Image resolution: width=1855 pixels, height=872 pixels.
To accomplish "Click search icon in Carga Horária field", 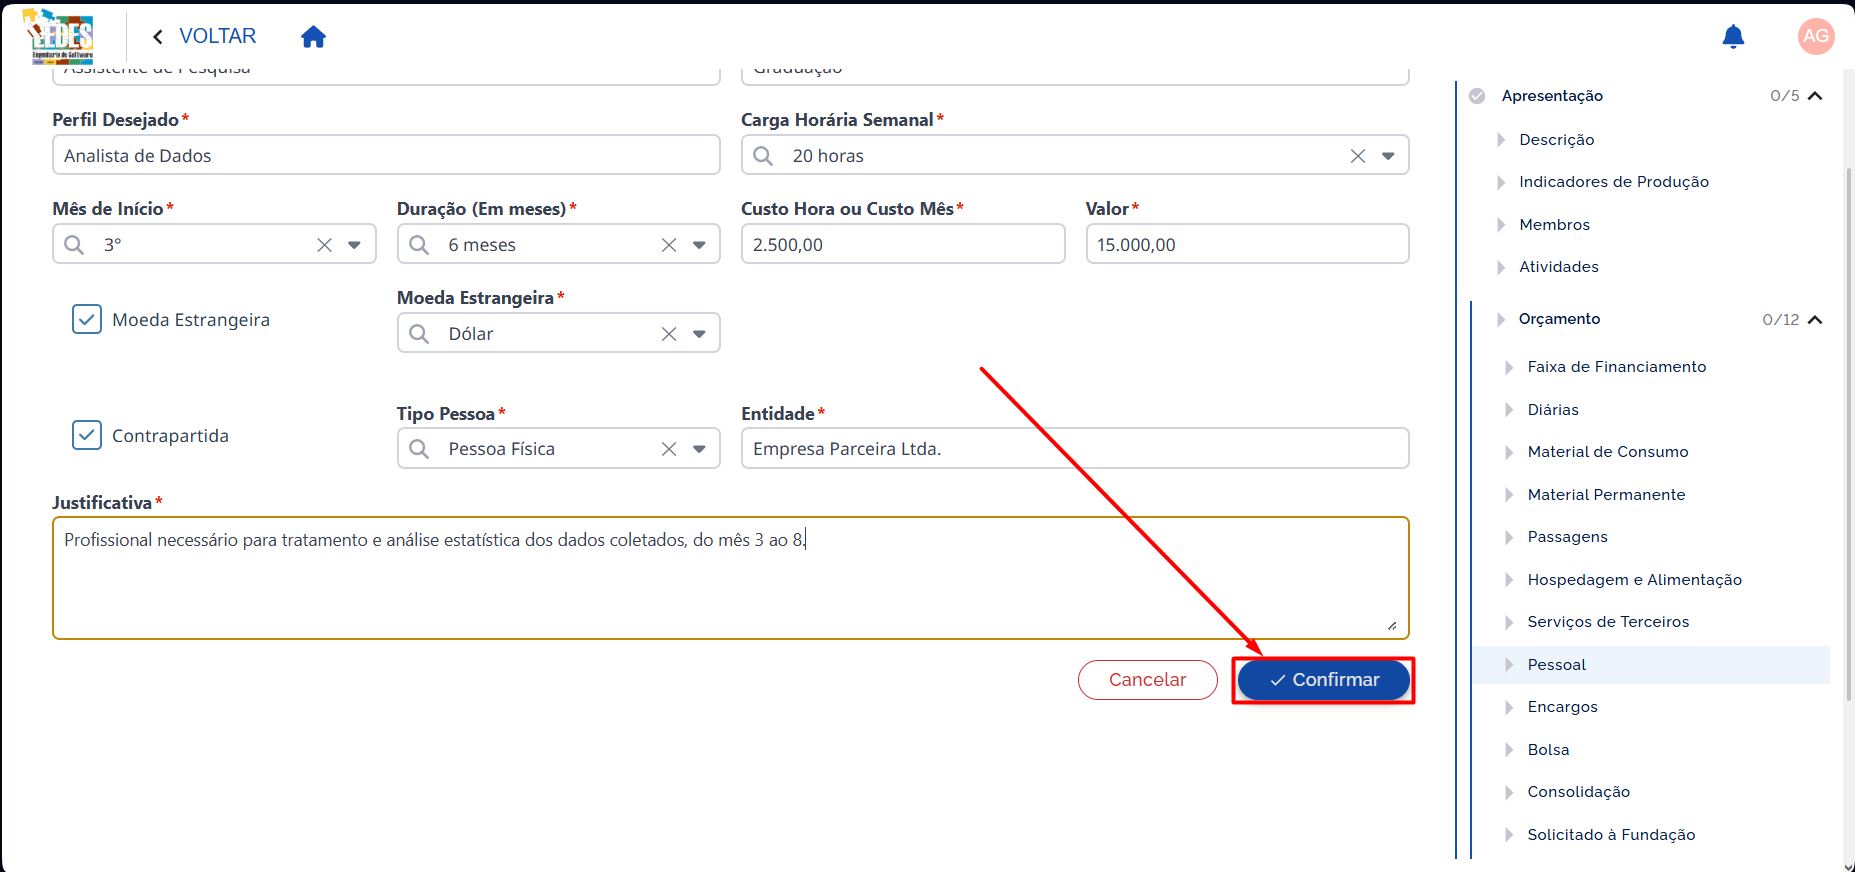I will [763, 156].
